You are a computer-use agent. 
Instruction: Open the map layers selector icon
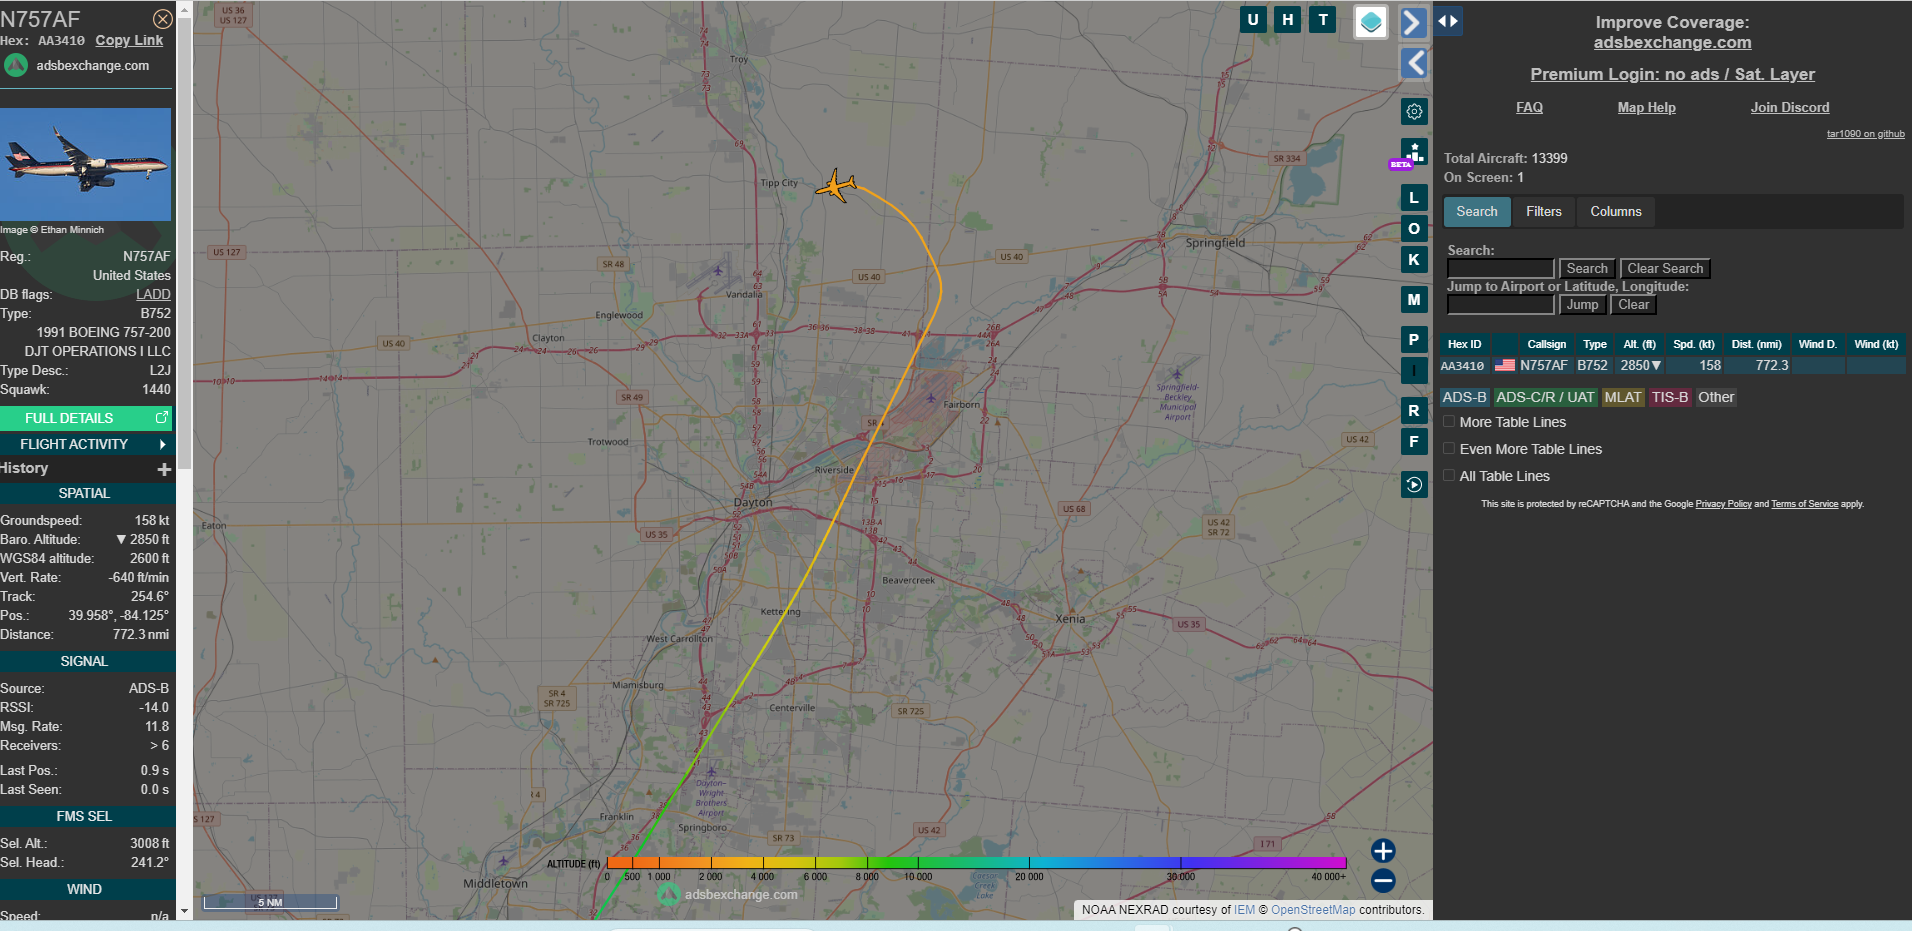(1371, 21)
